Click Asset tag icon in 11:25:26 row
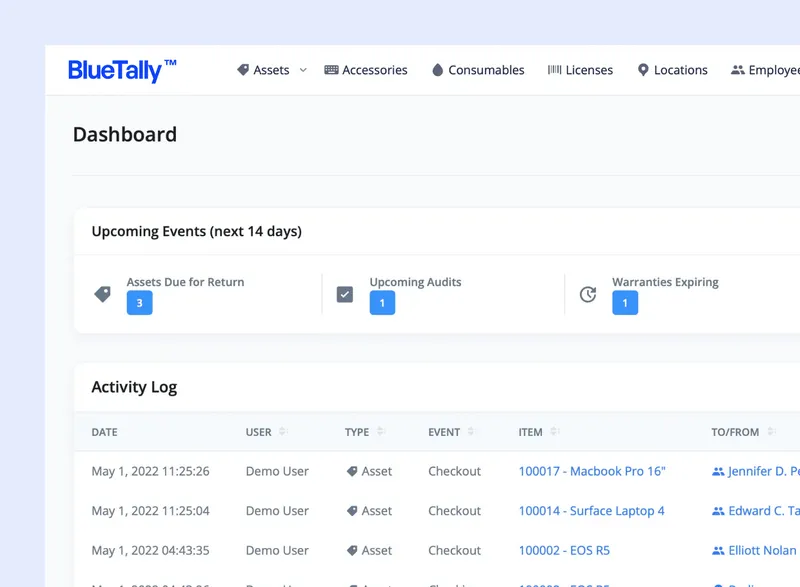The image size is (800, 587). click(x=352, y=471)
